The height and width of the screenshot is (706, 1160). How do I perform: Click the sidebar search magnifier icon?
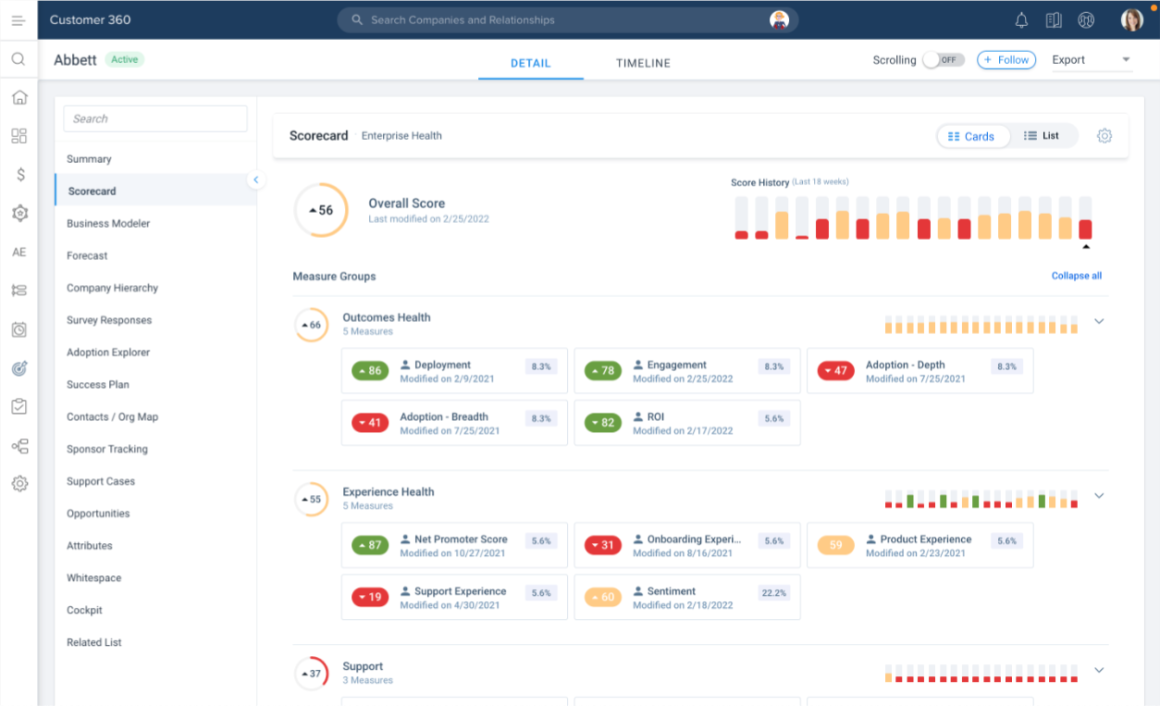18,59
